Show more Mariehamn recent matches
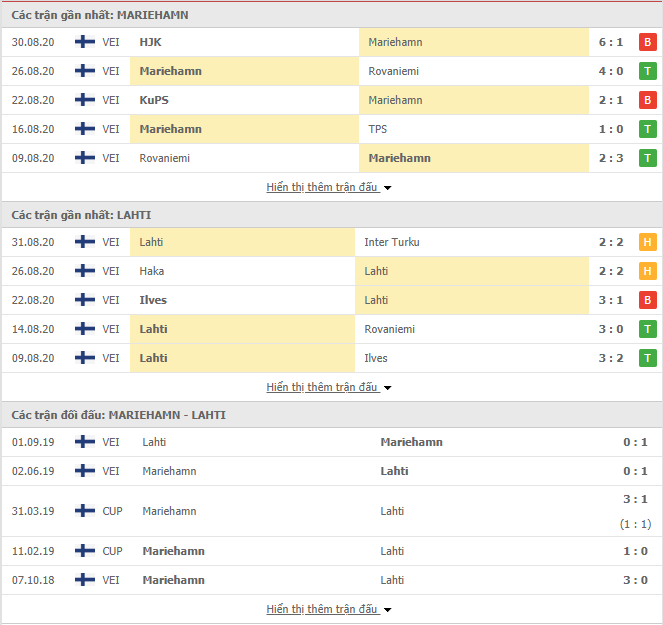This screenshot has height=625, width=663. click(x=329, y=187)
